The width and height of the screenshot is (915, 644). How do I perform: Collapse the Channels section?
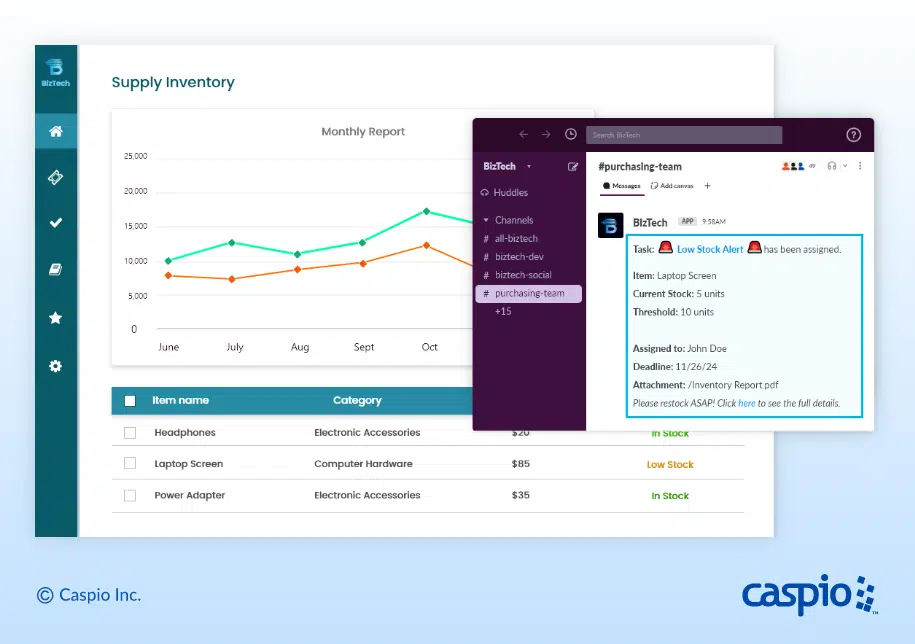coord(486,220)
